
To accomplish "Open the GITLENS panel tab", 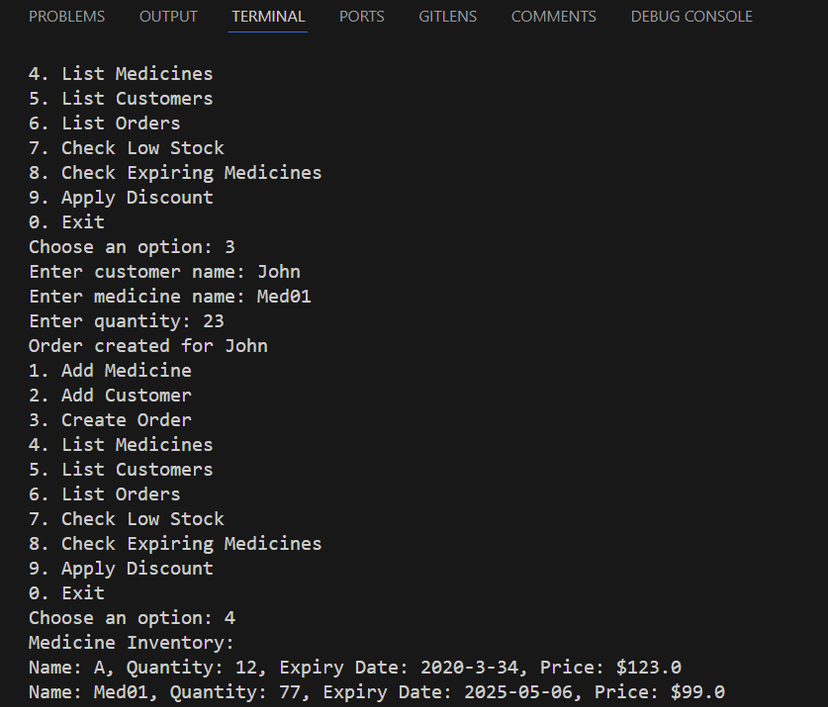I will tap(447, 17).
